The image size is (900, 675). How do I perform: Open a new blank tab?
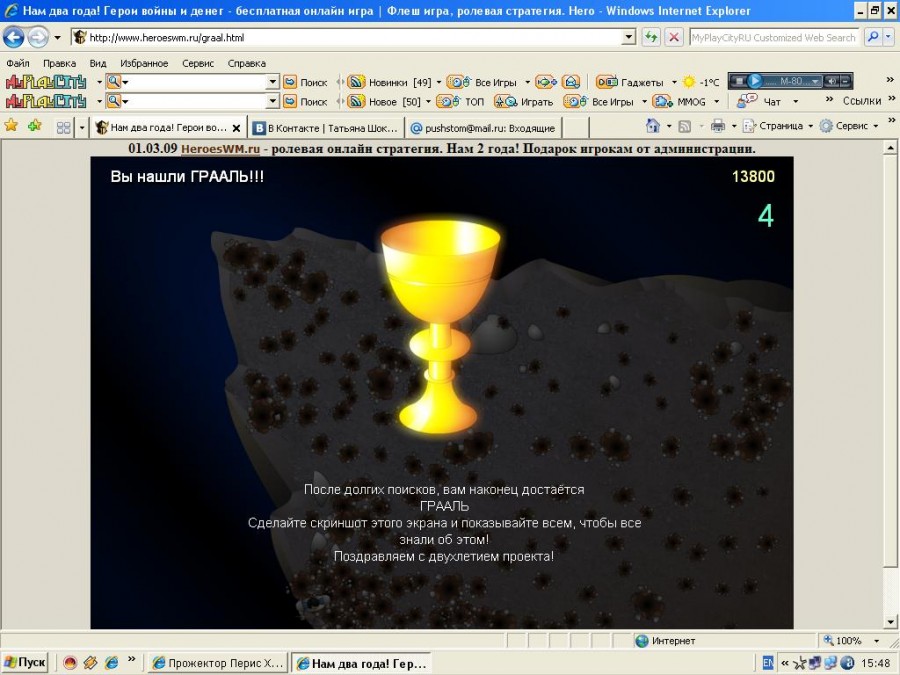pyautogui.click(x=577, y=128)
